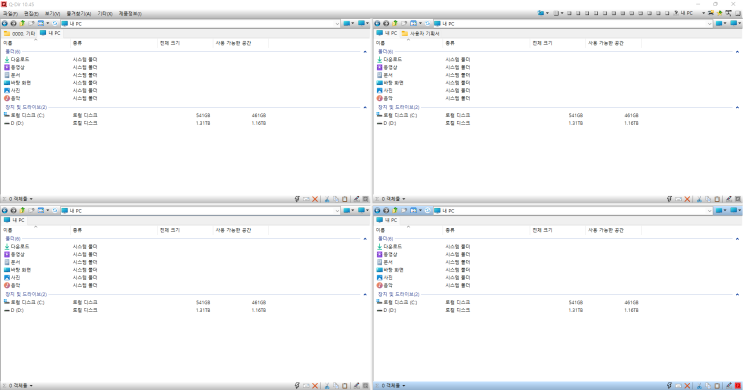This screenshot has height=390, width=743.
Task: Open address bar dropdown in top-right pane
Action: point(709,24)
